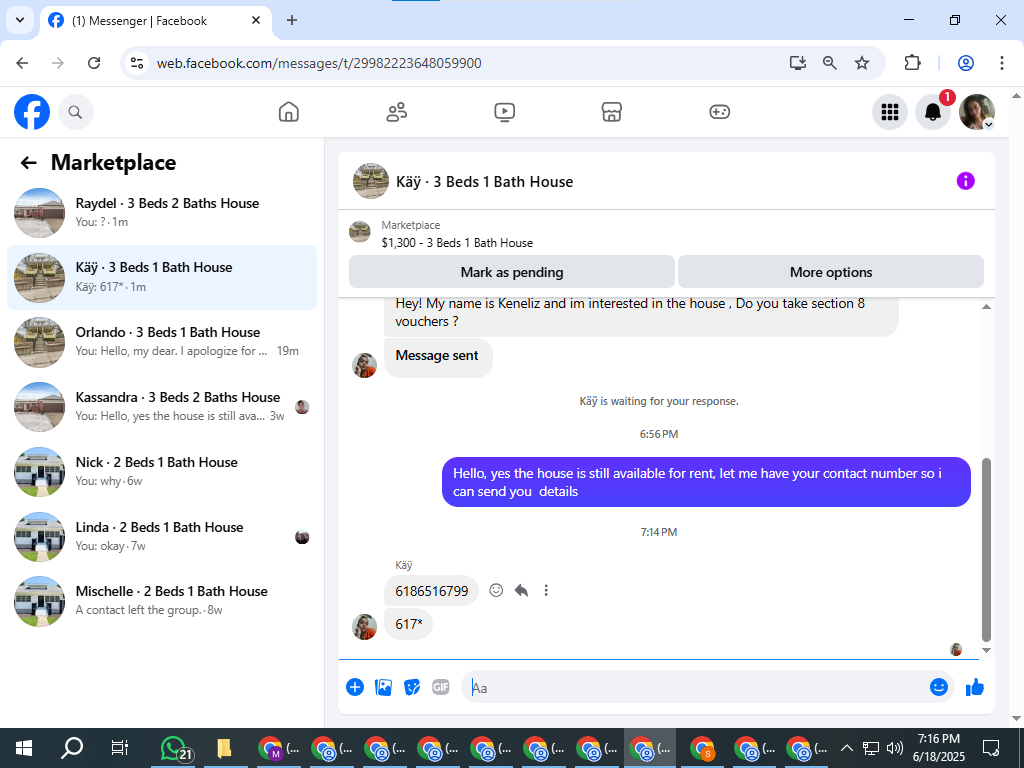Image resolution: width=1024 pixels, height=768 pixels.
Task: Open Raydel 3 Beds 2 Baths House chat
Action: tap(162, 212)
